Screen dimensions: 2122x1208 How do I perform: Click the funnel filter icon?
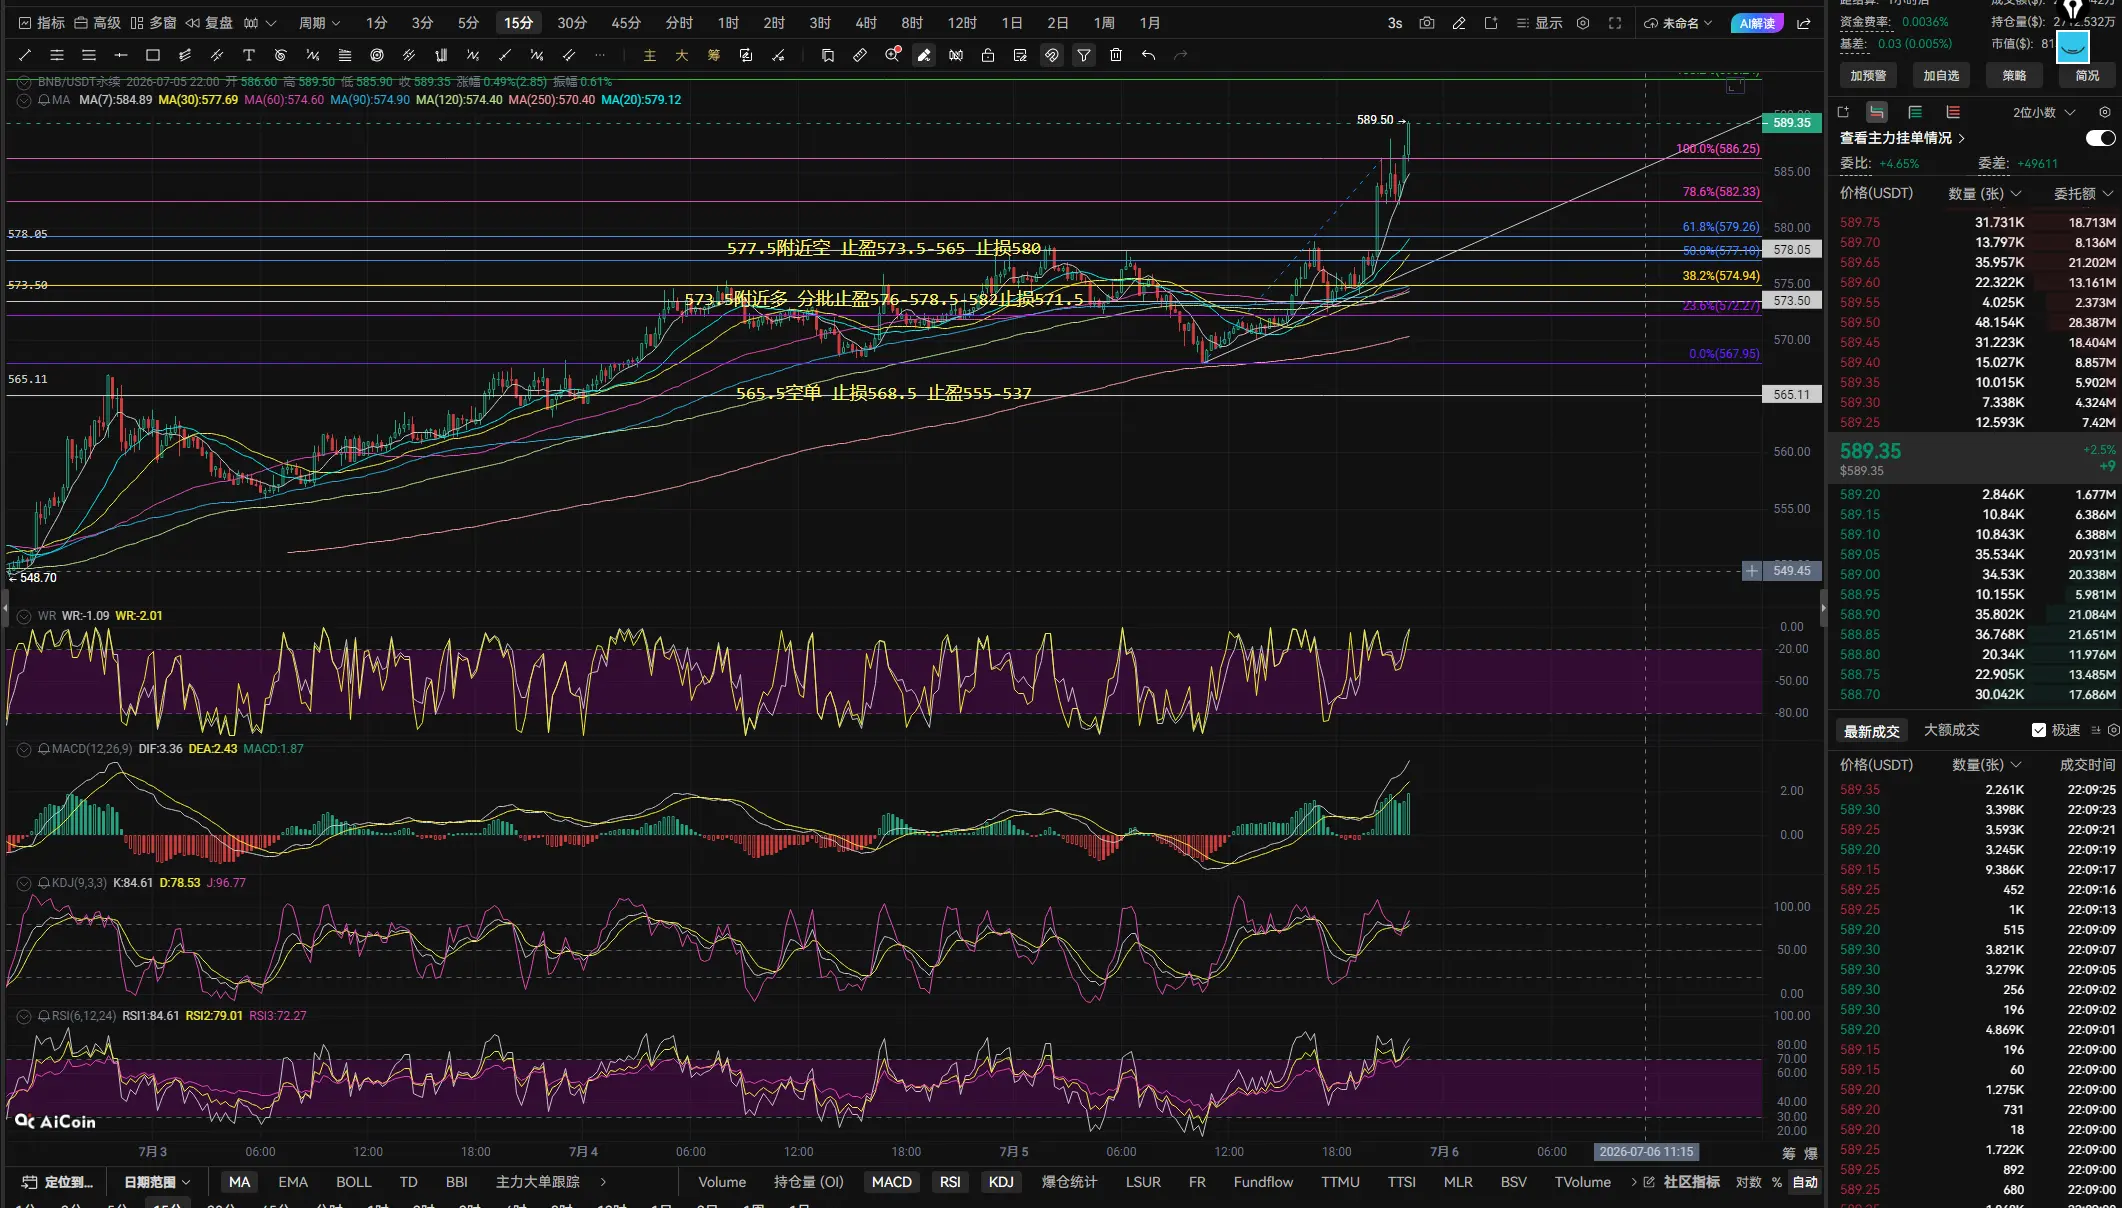[1084, 55]
